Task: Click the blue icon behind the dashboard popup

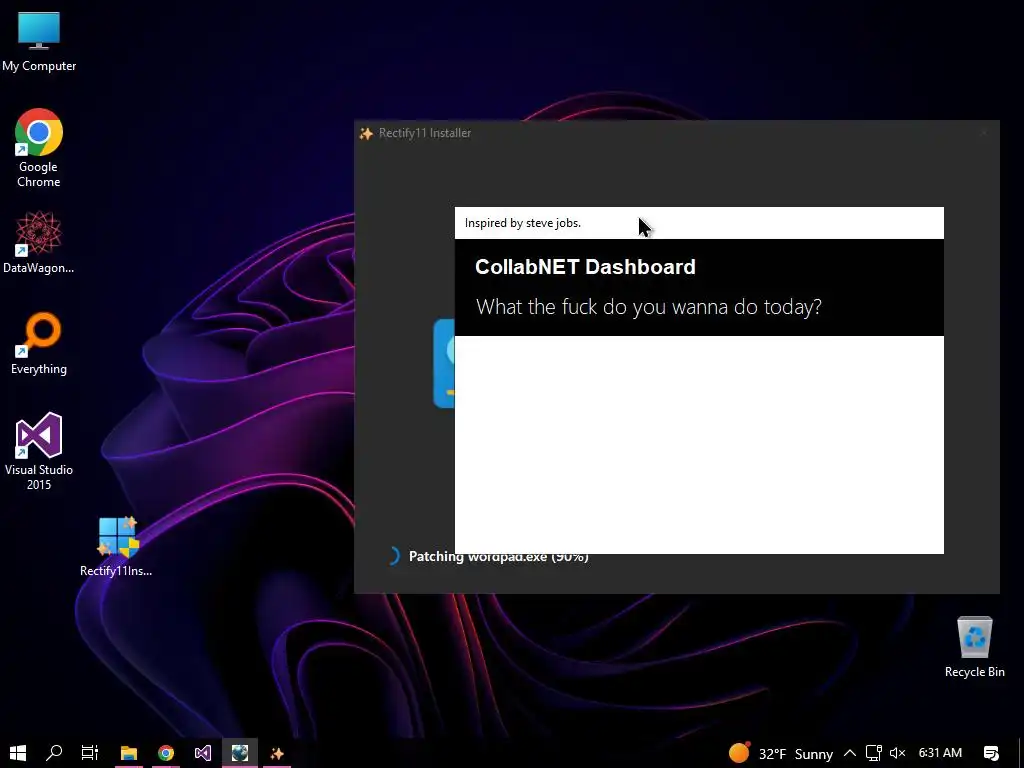Action: click(x=444, y=363)
